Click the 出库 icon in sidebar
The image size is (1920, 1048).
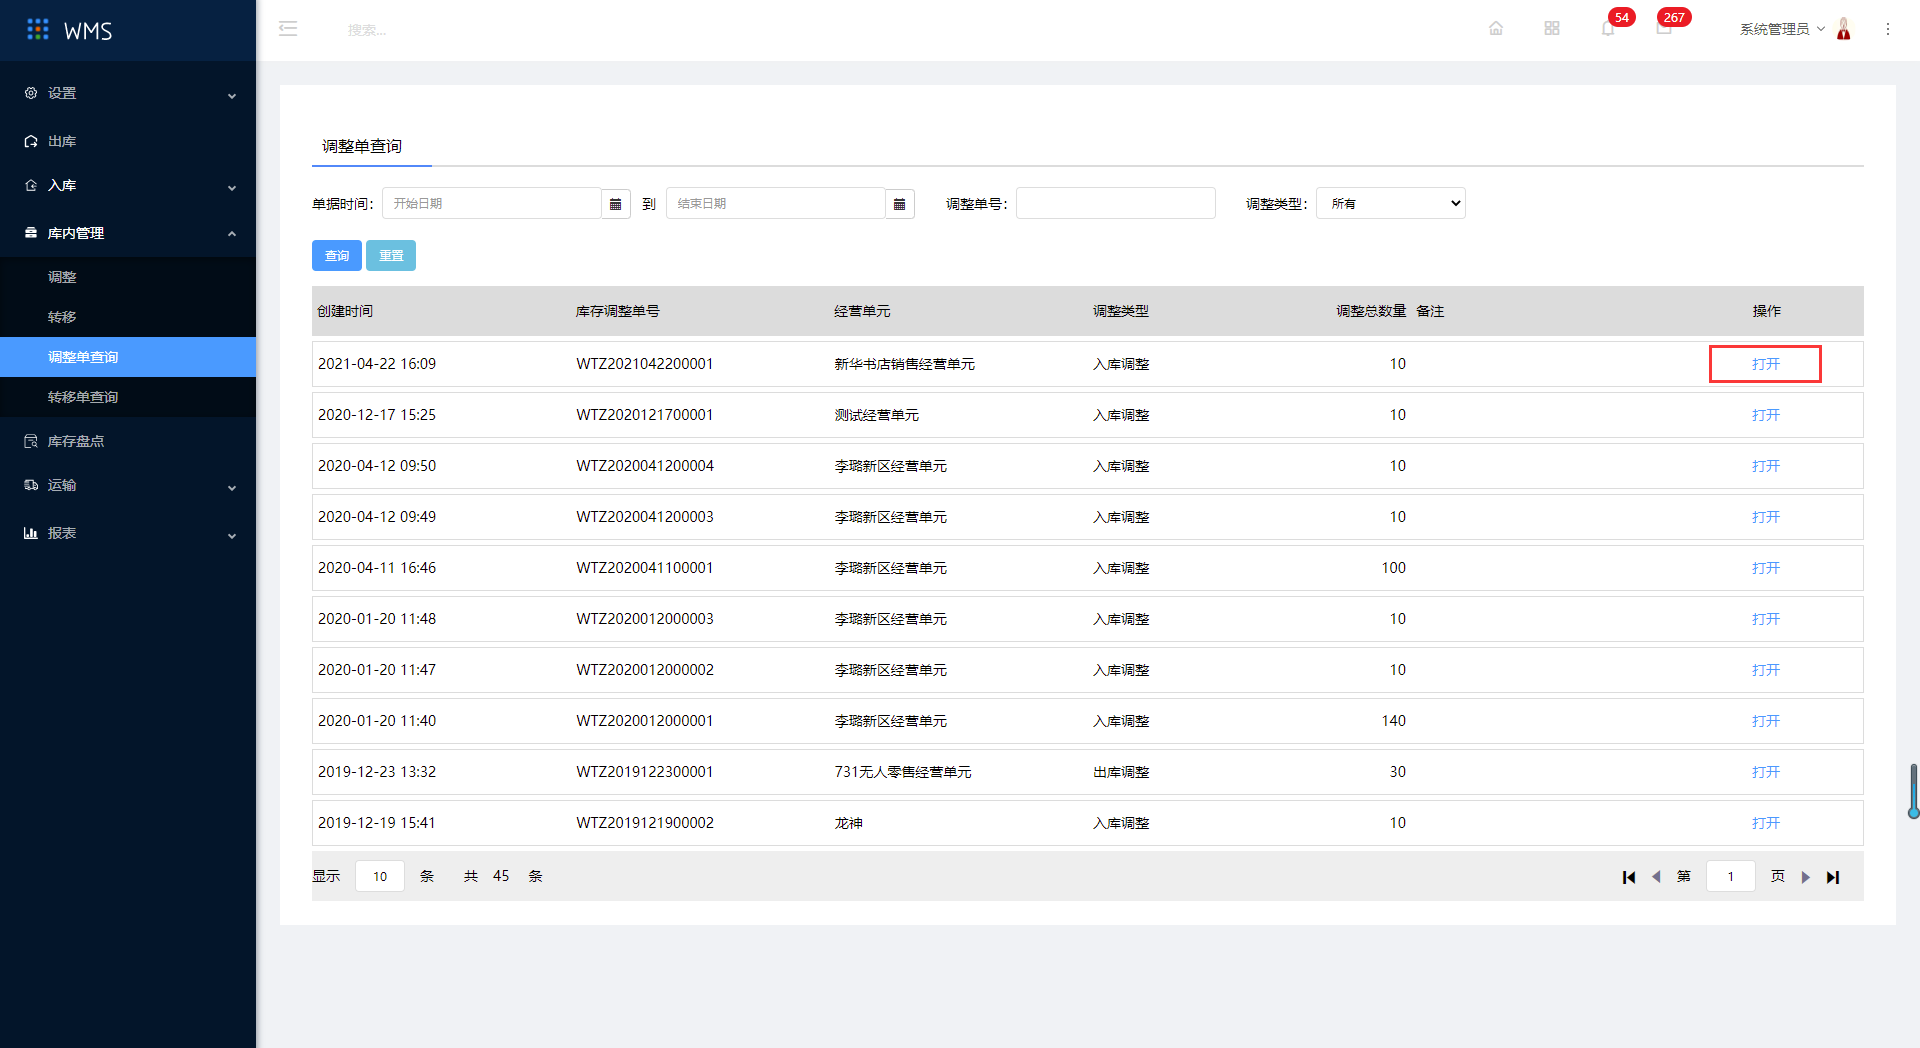31,141
